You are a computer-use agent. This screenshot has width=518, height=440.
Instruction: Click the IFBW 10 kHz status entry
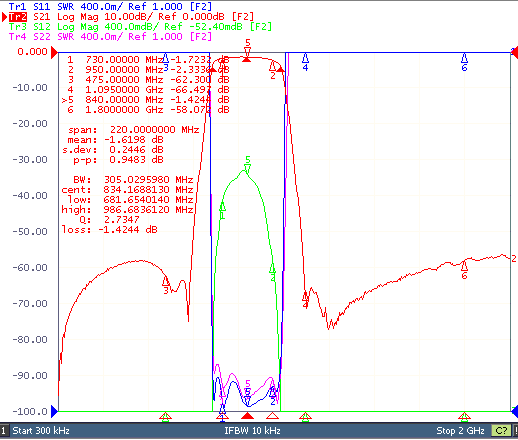point(252,431)
